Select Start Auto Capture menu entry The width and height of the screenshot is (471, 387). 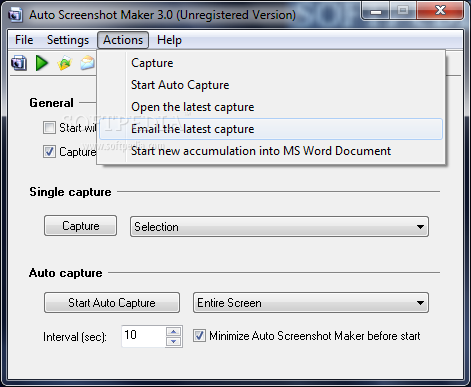click(x=271, y=85)
